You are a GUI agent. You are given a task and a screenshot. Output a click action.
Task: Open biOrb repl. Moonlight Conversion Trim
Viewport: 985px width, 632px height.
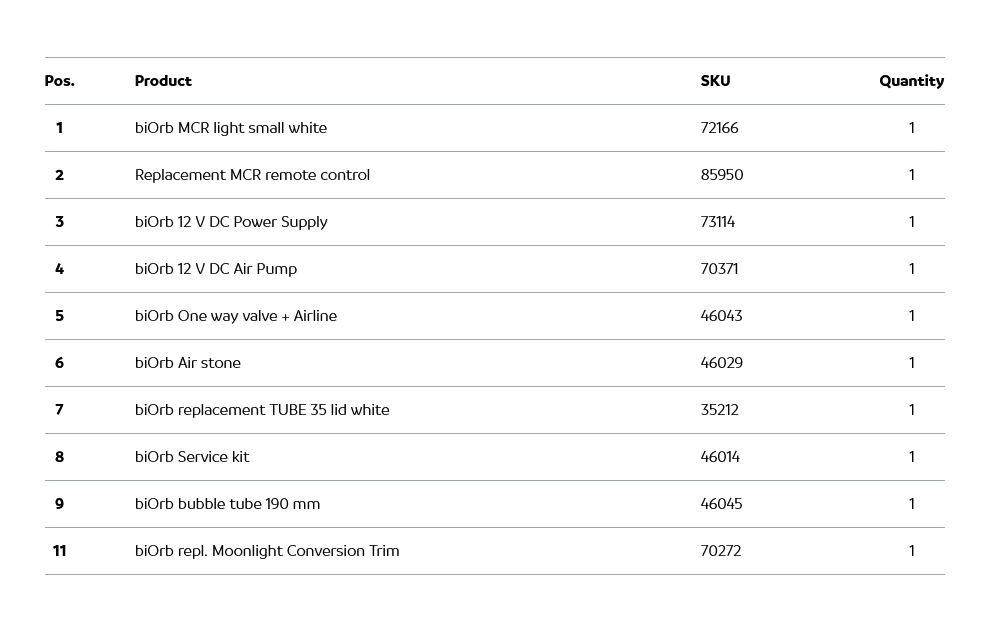267,551
